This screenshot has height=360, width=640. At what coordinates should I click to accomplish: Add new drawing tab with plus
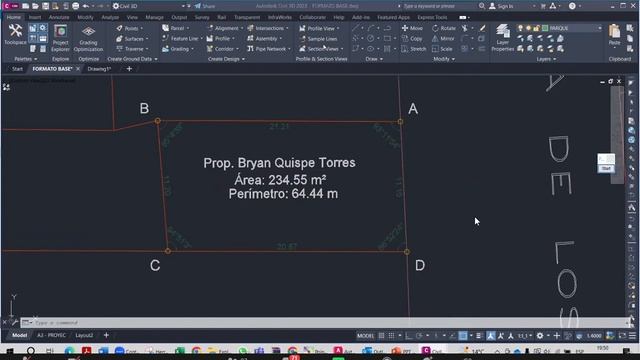(129, 69)
